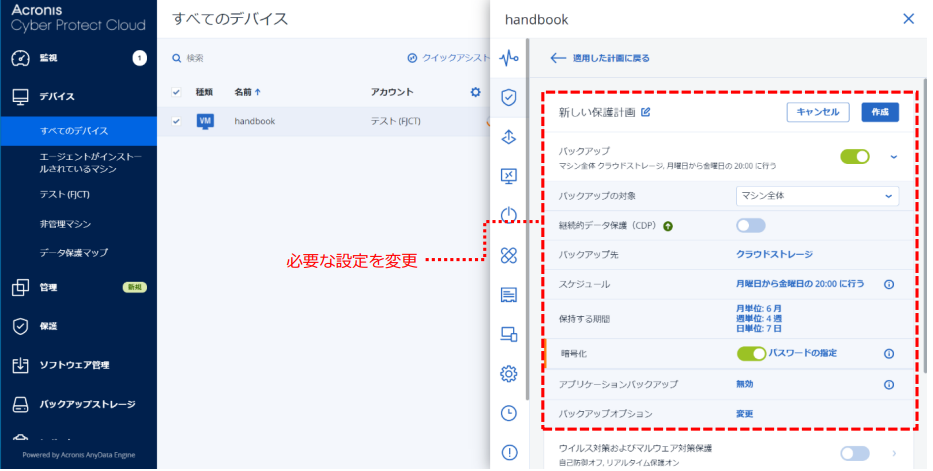Click the protection shield icon in side toolbar
Image resolution: width=933 pixels, height=471 pixels.
(x=509, y=97)
